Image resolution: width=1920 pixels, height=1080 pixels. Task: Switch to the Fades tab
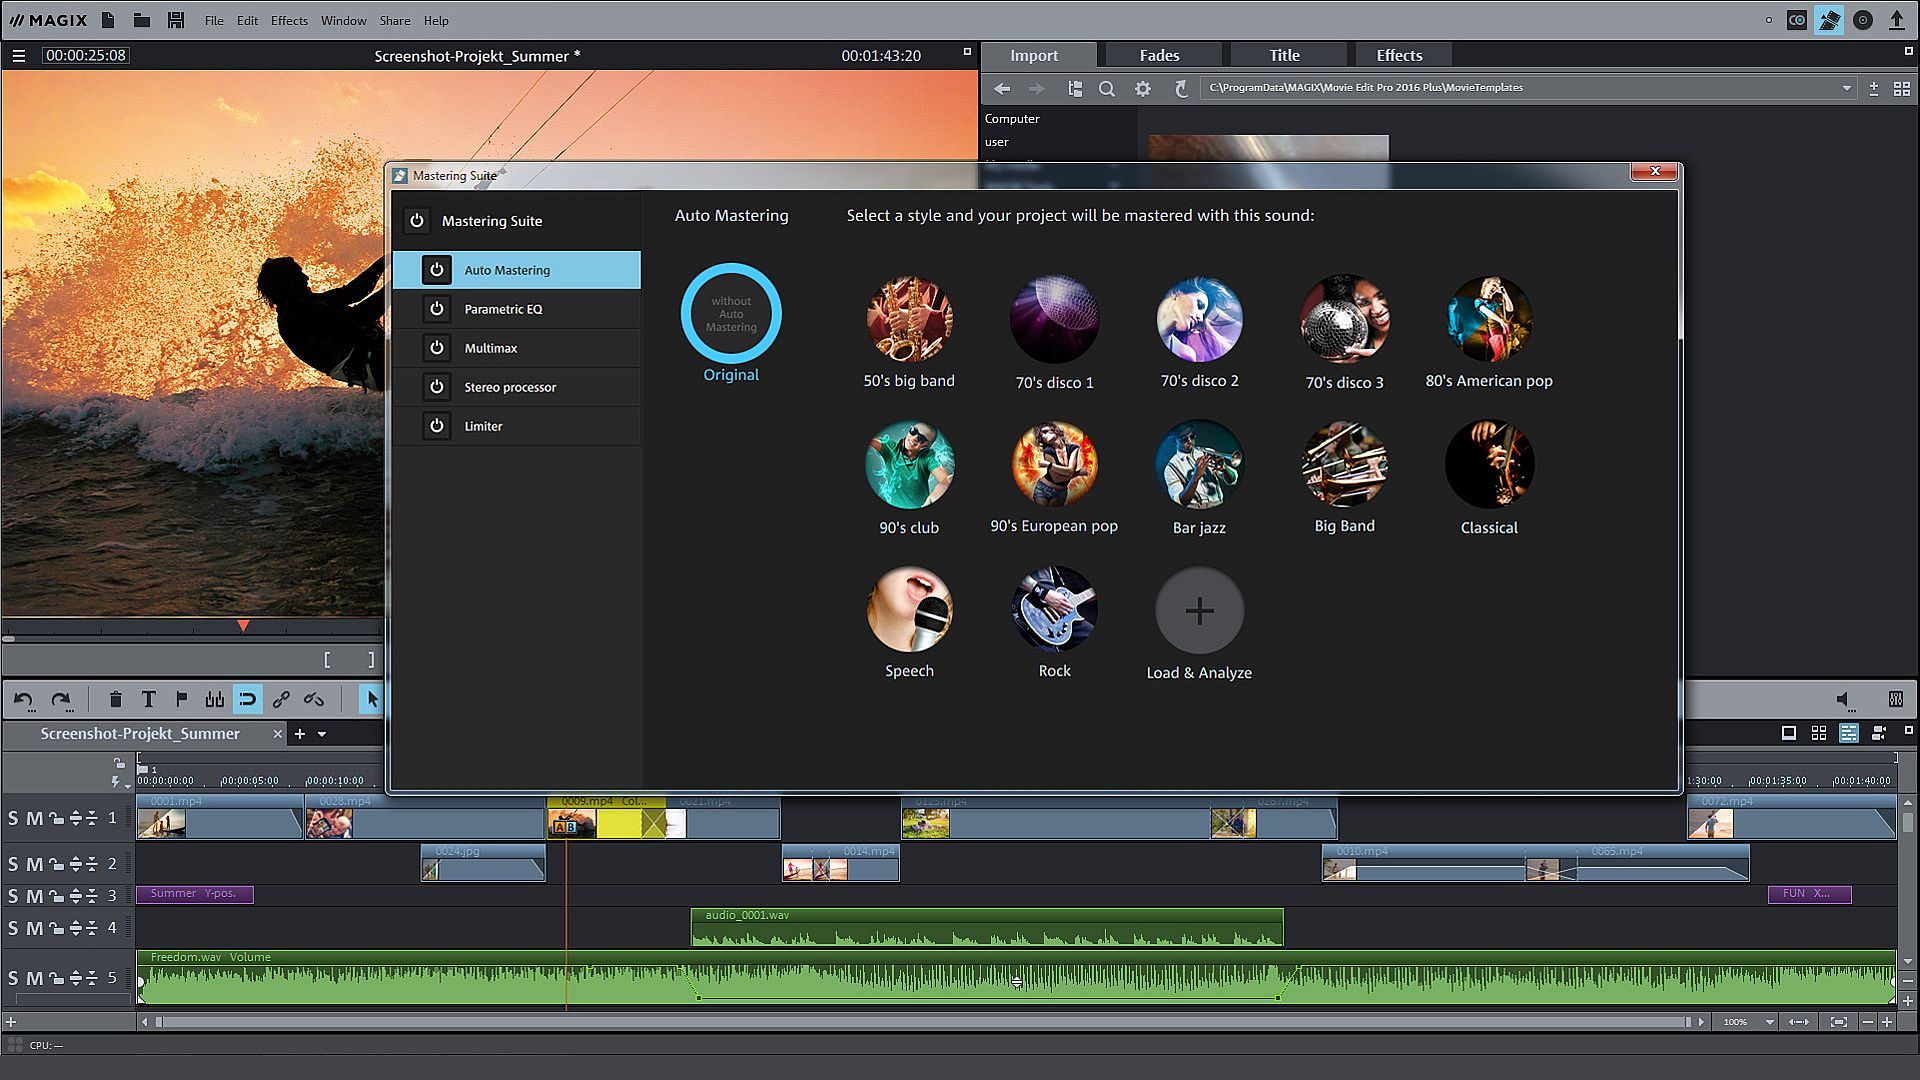1159,55
